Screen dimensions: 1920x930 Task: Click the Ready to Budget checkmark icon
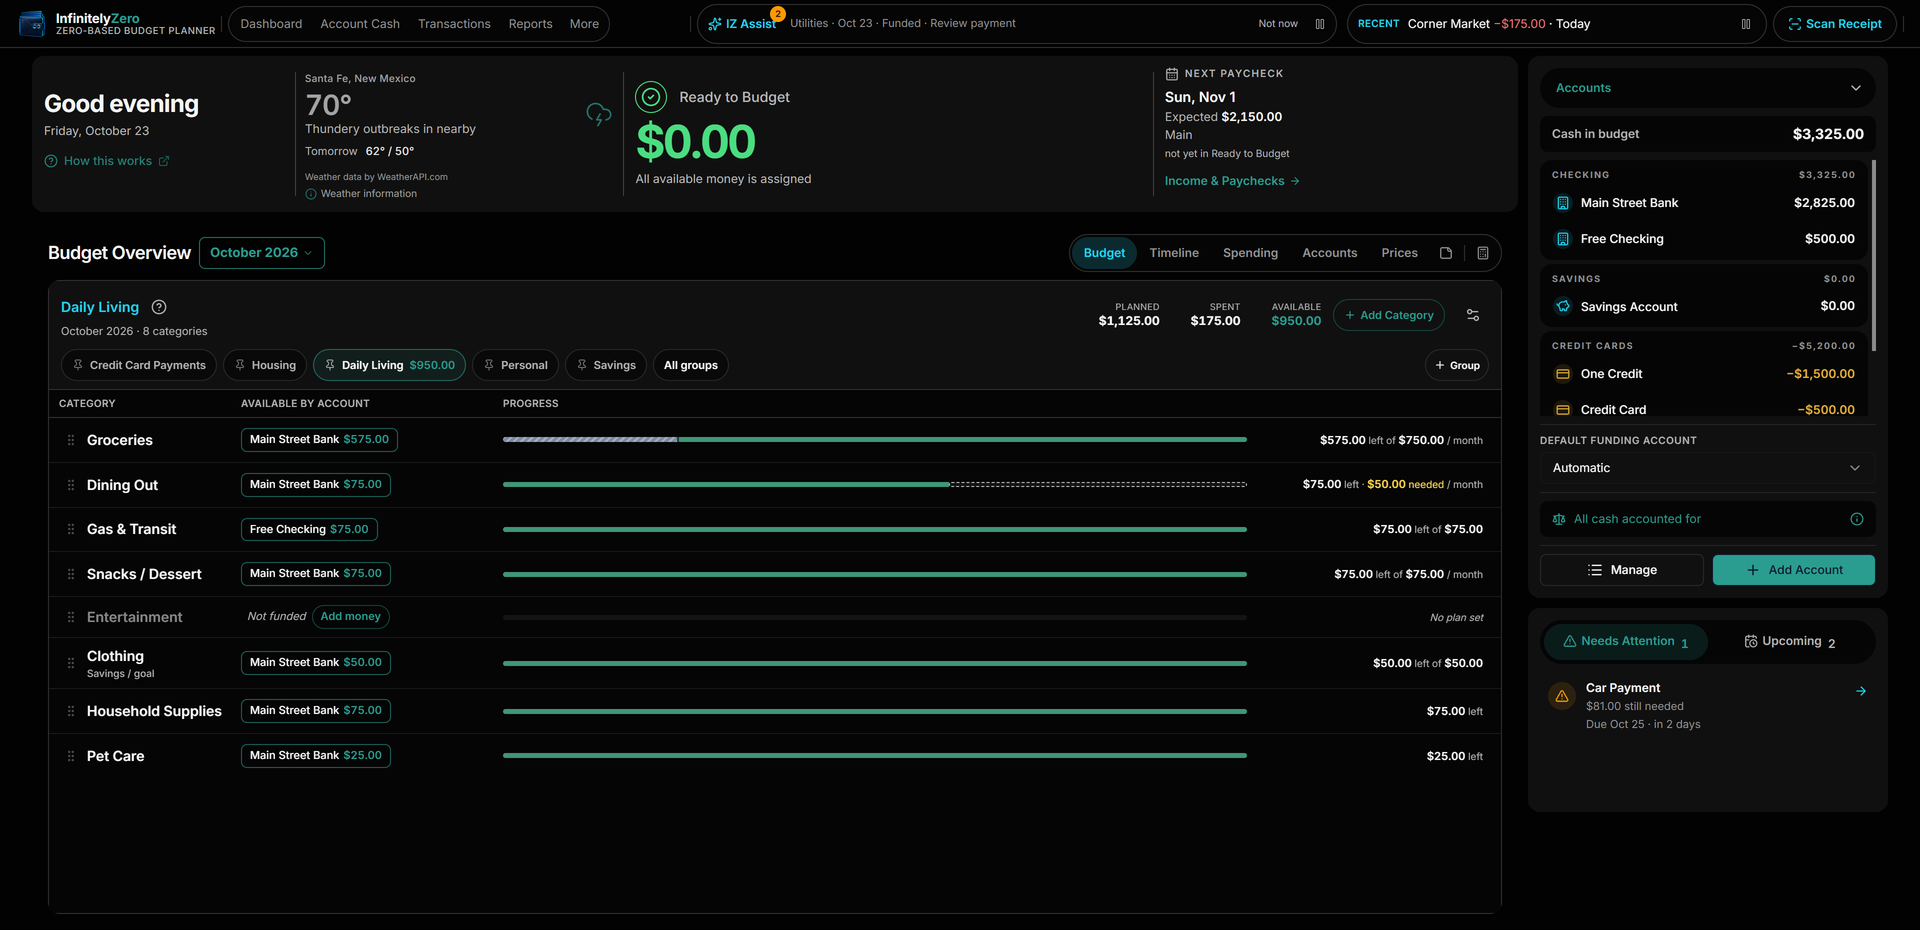click(651, 97)
